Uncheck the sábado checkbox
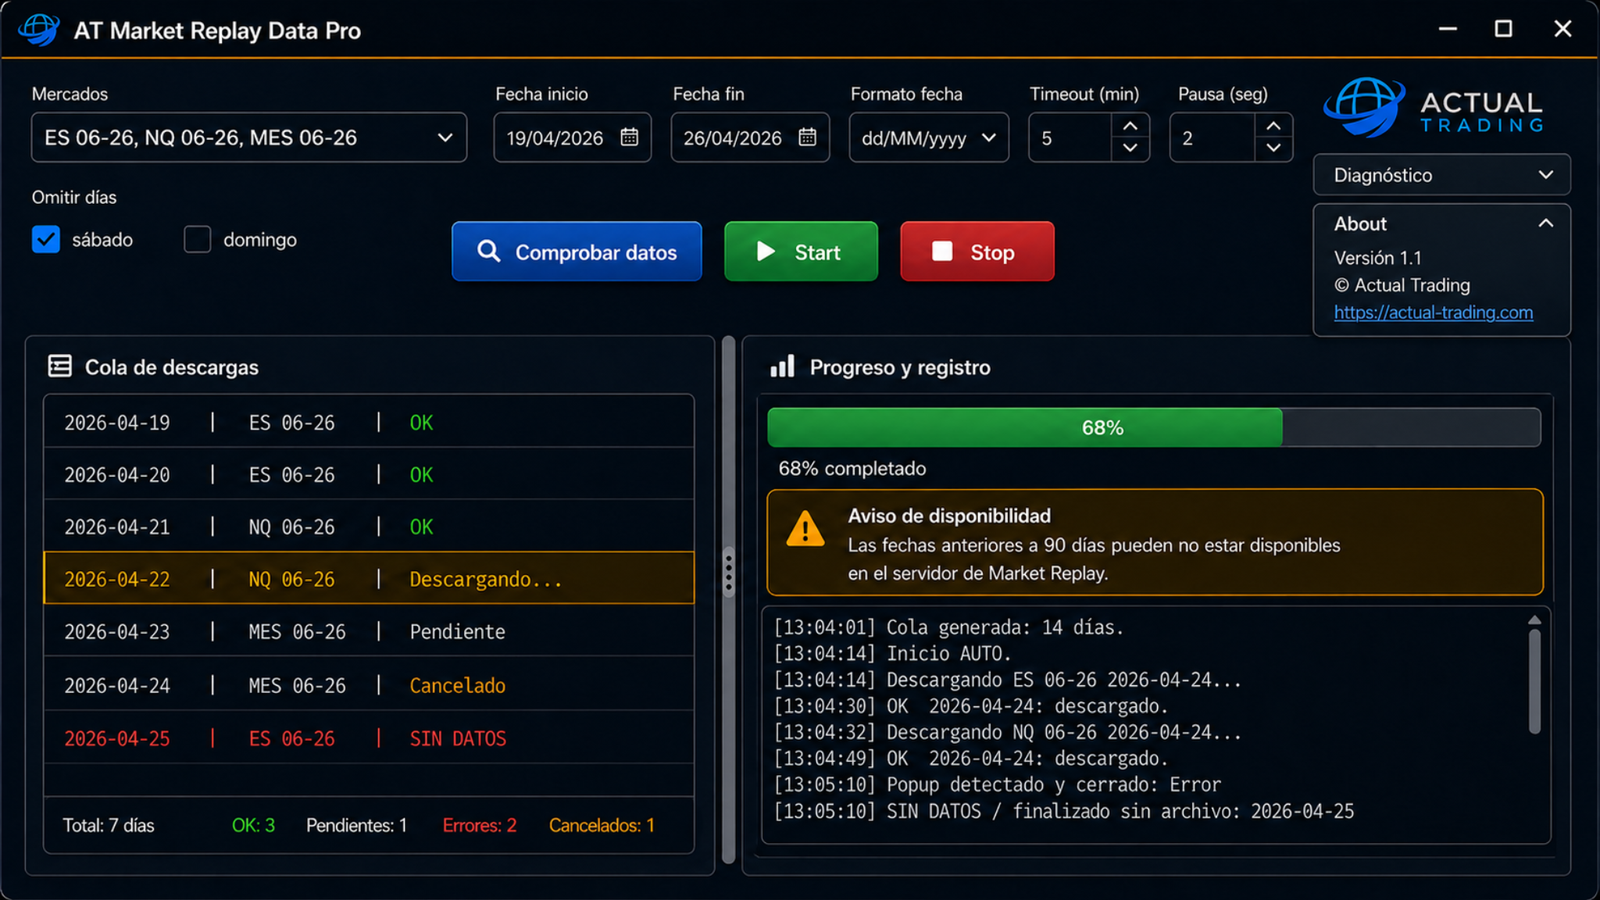The height and width of the screenshot is (900, 1600). pos(46,239)
